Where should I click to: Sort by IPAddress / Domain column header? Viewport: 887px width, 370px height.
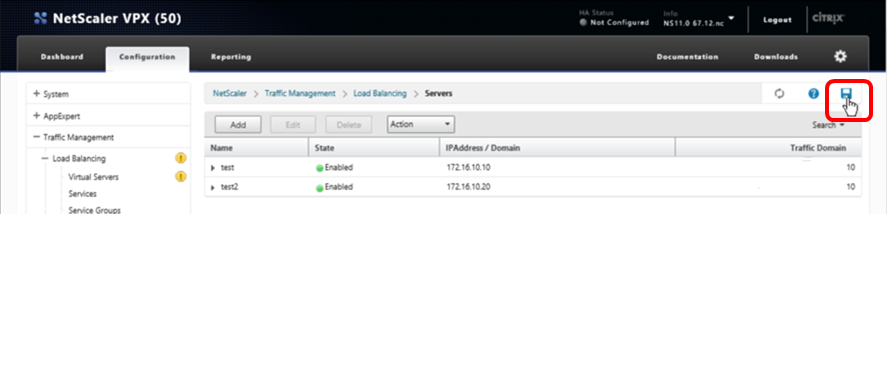[x=557, y=148]
